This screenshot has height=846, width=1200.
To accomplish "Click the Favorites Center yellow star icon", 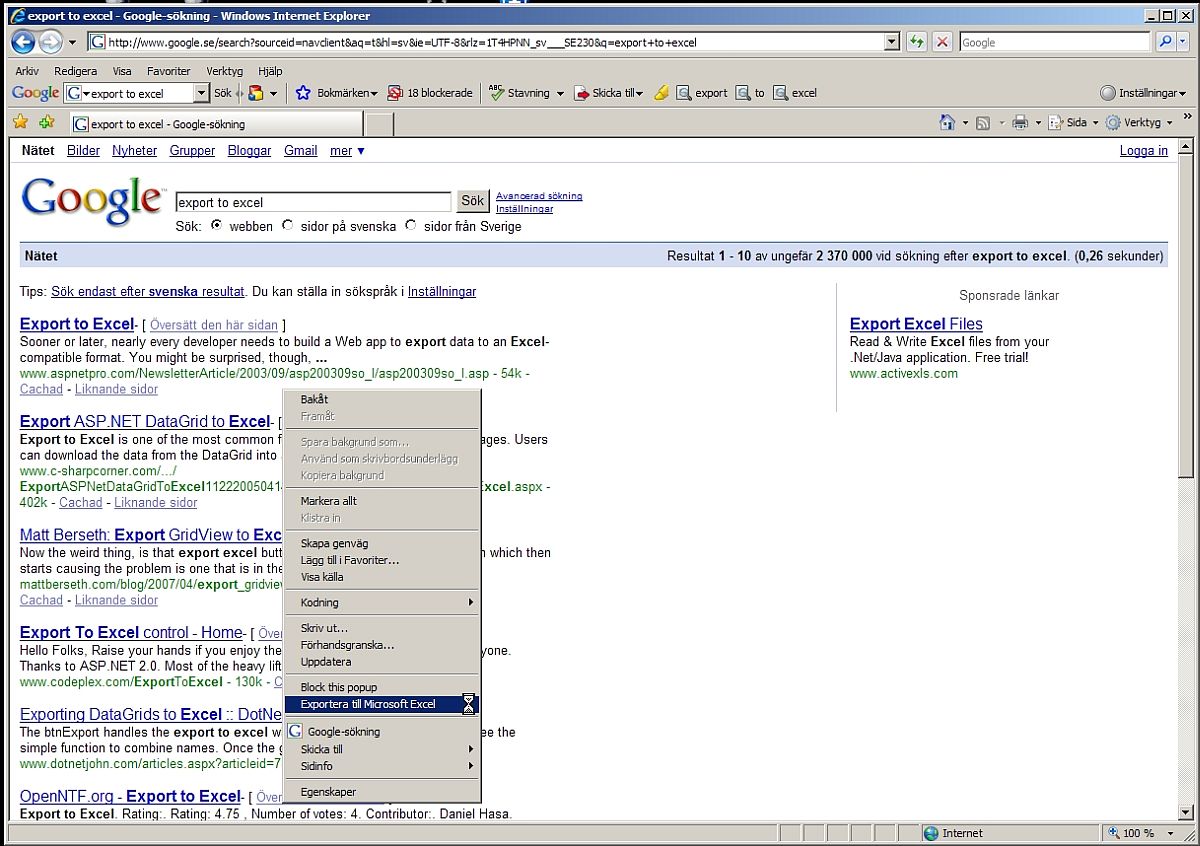I will pyautogui.click(x=20, y=123).
